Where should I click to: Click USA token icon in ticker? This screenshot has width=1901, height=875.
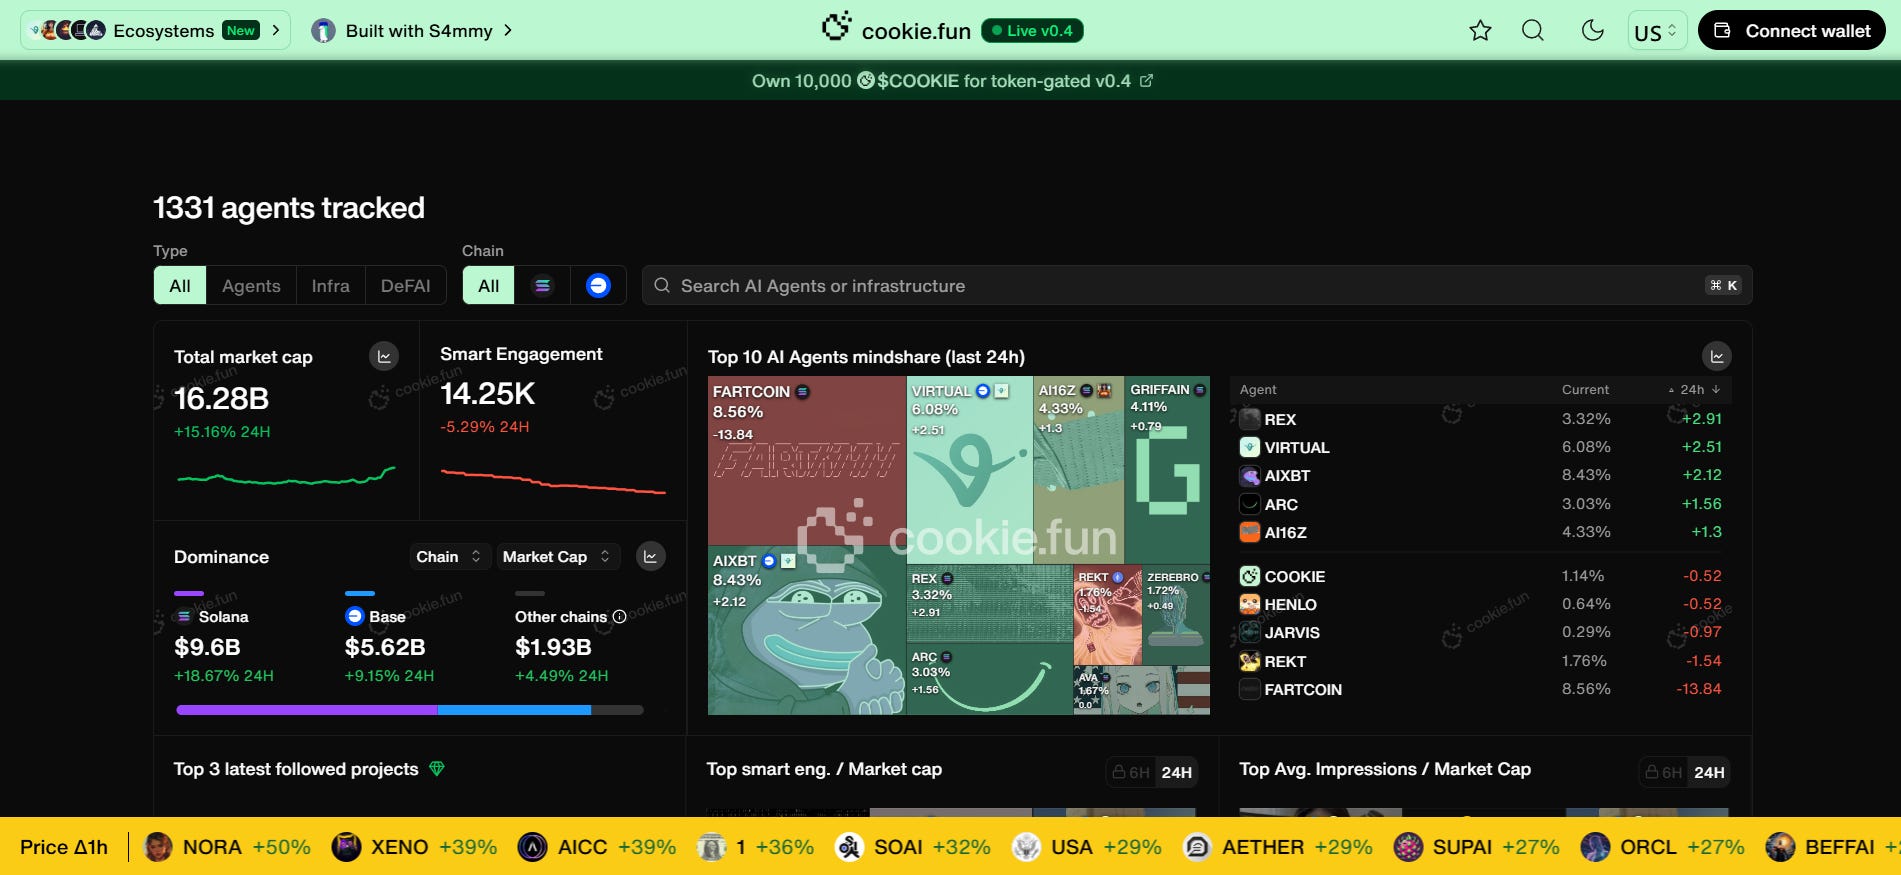coord(1026,847)
